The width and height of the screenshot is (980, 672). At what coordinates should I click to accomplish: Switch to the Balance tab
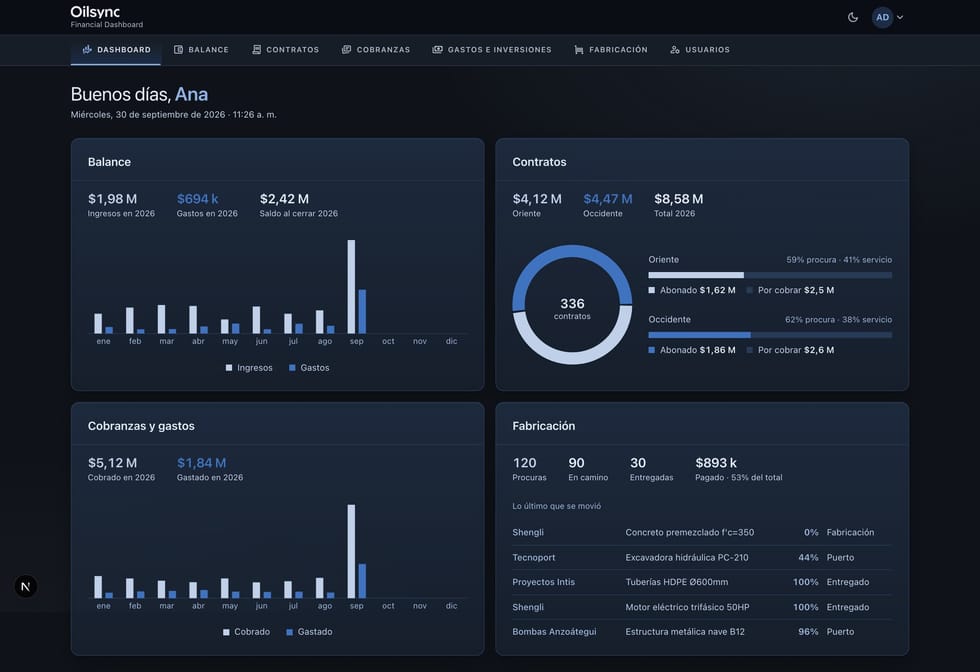click(201, 50)
